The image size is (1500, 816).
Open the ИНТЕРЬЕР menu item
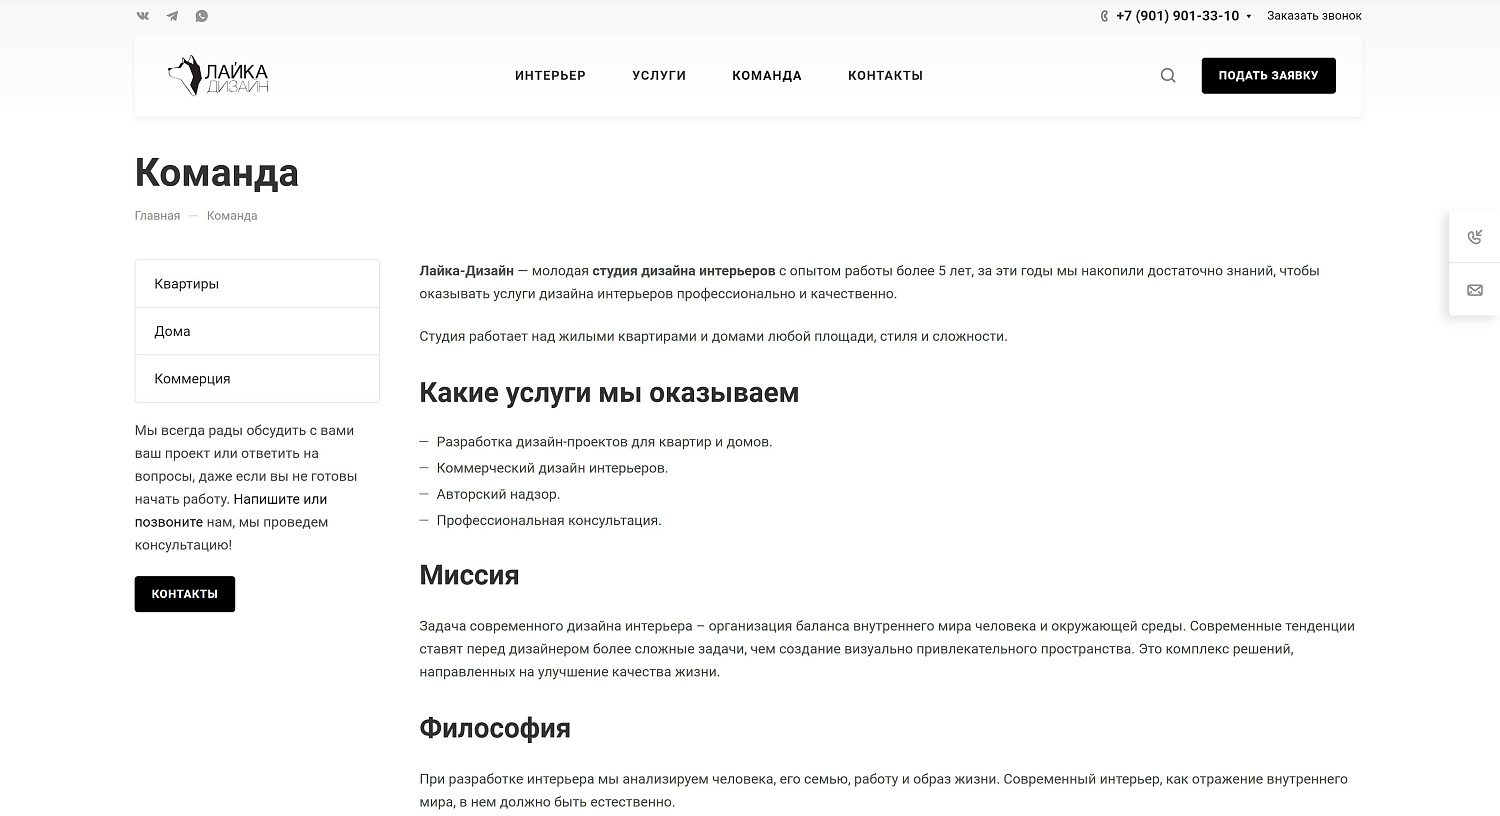(x=550, y=75)
